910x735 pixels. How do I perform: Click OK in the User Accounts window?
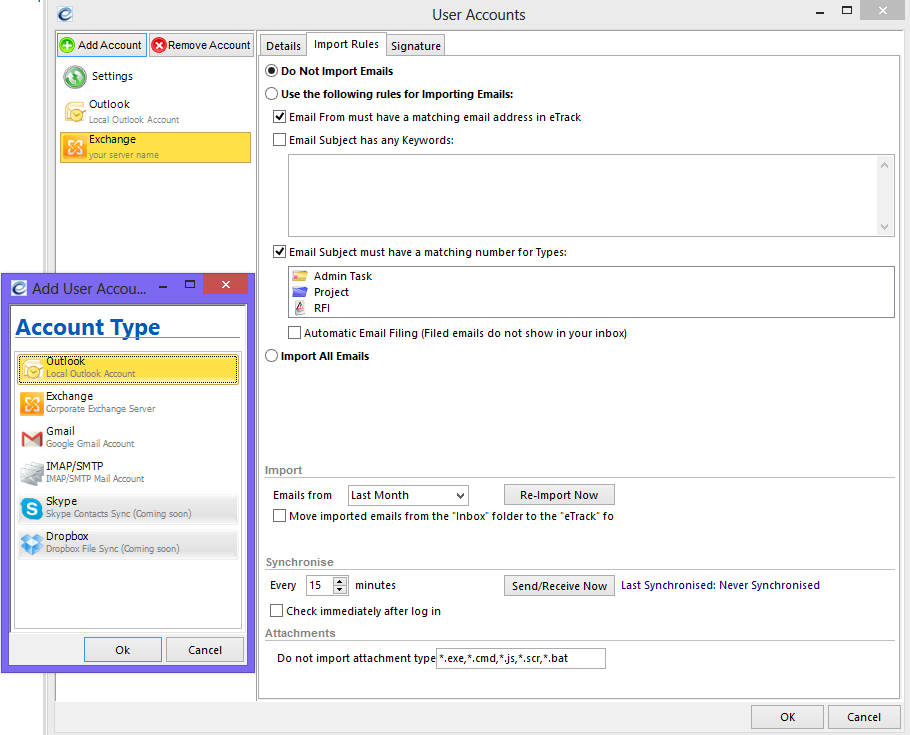click(x=787, y=717)
